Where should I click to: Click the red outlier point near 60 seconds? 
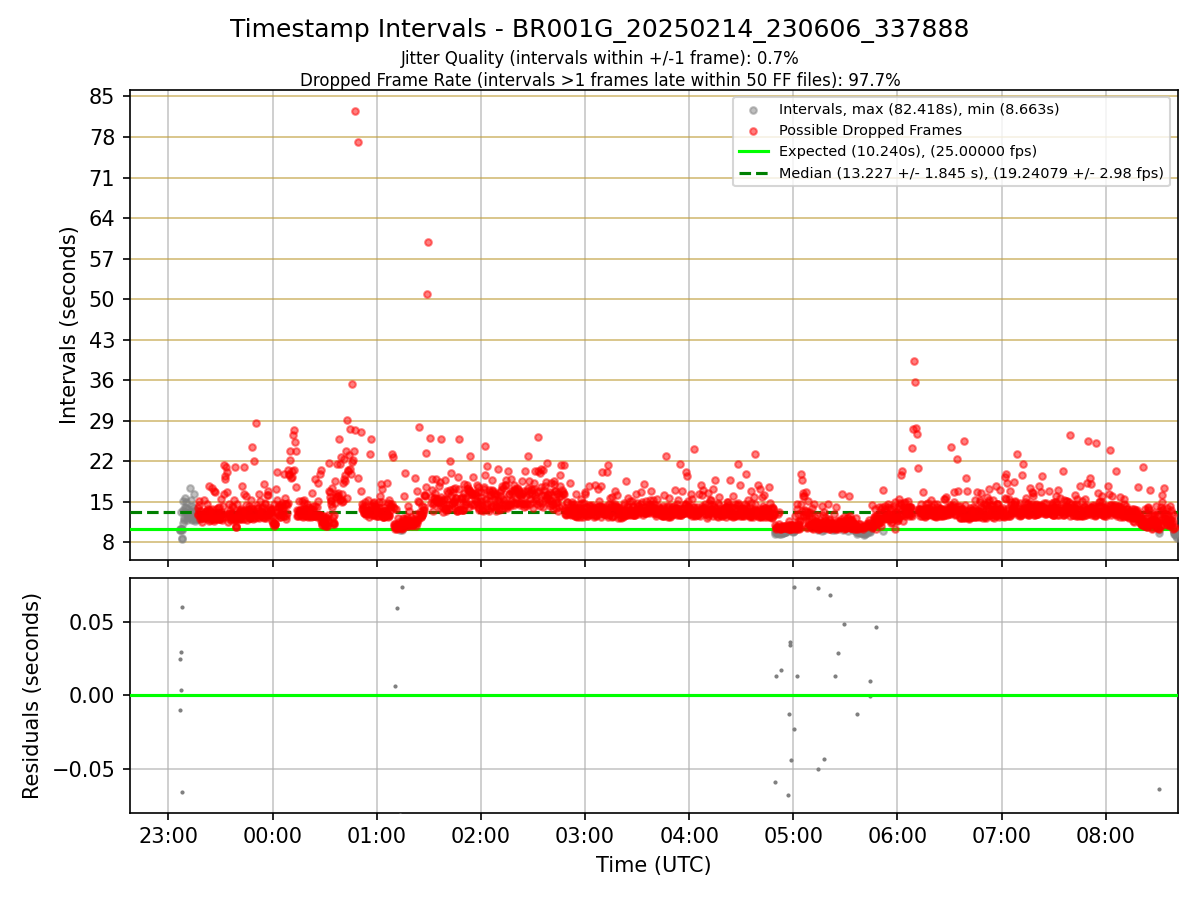428,242
